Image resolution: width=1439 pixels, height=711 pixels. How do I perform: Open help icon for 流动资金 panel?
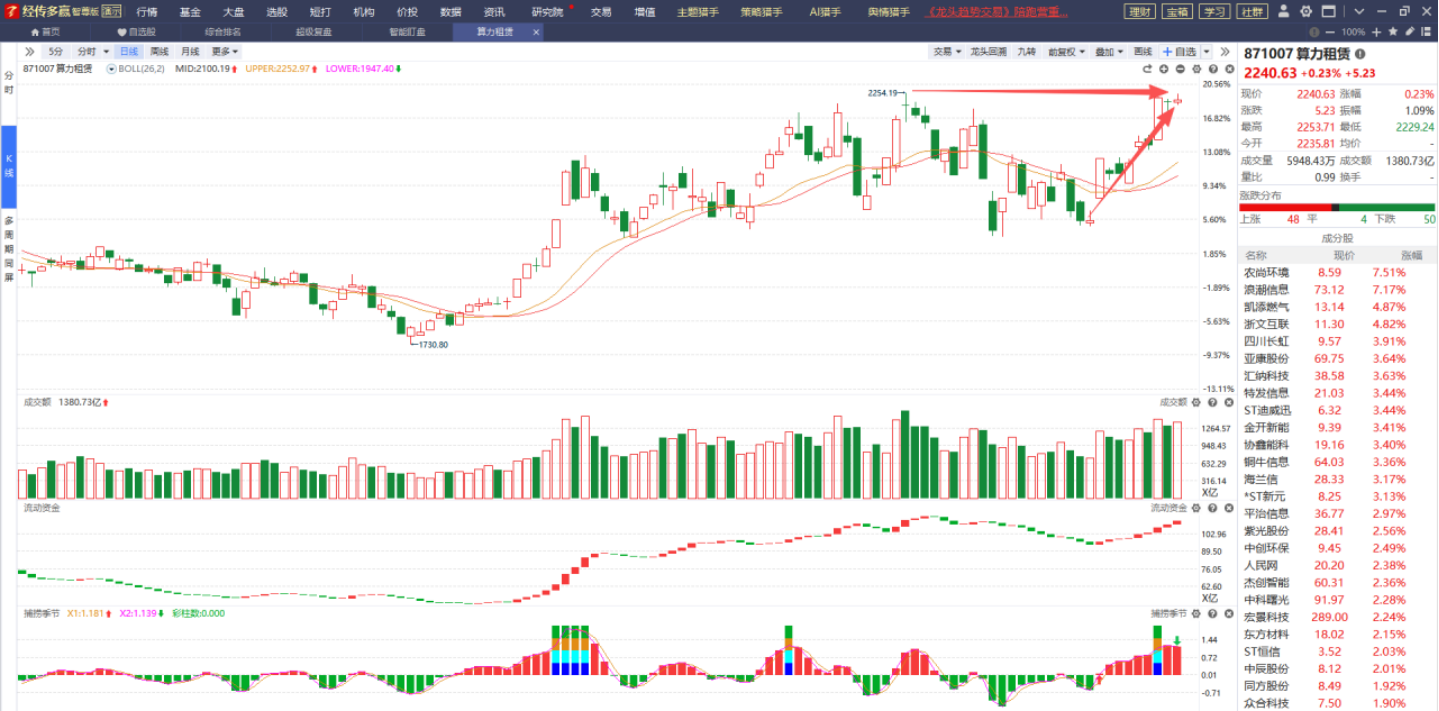pyautogui.click(x=1212, y=508)
